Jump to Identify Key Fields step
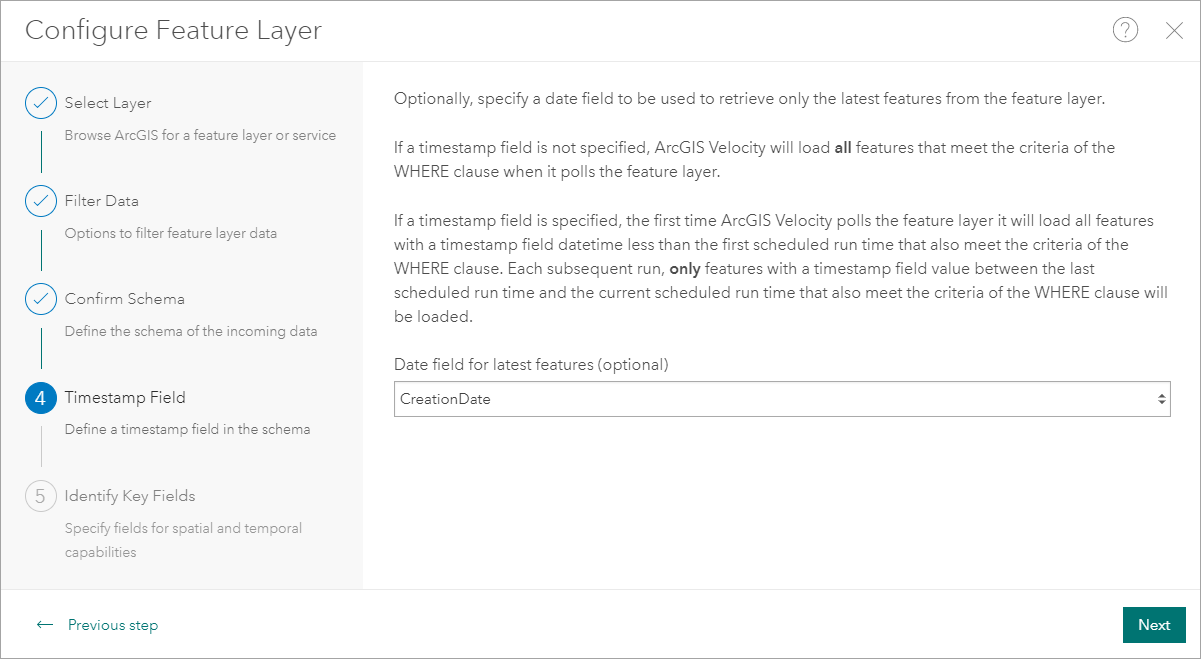 click(x=130, y=496)
